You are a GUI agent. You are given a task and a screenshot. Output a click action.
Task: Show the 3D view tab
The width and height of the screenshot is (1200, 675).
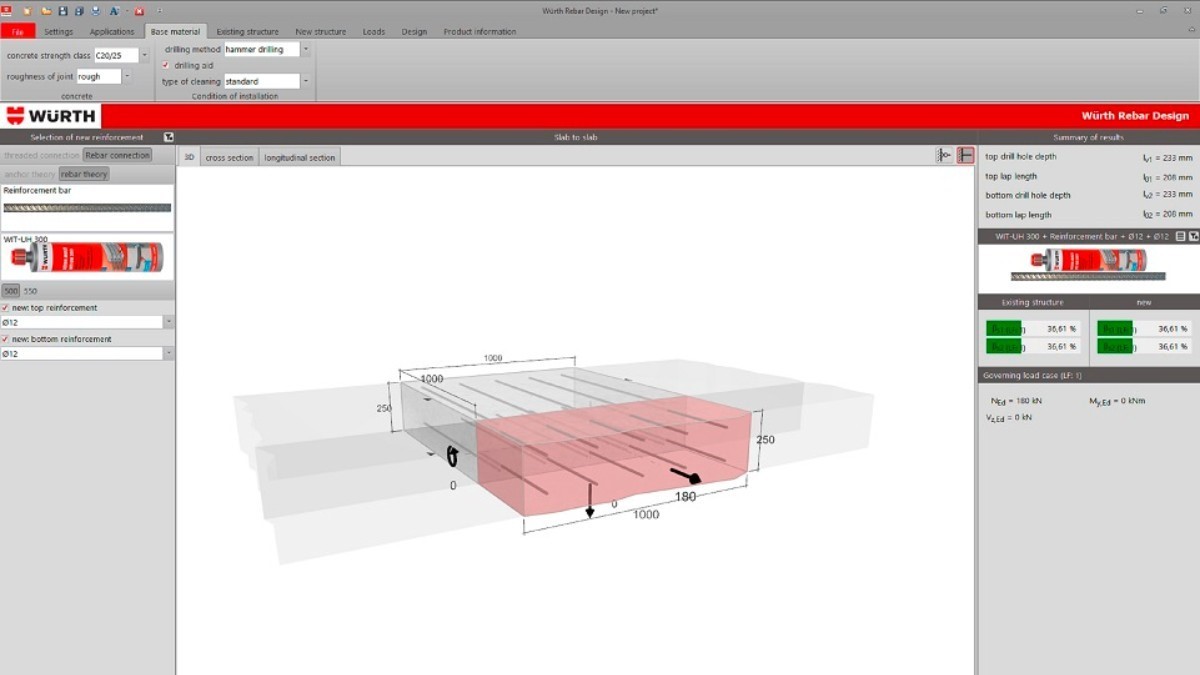click(189, 157)
